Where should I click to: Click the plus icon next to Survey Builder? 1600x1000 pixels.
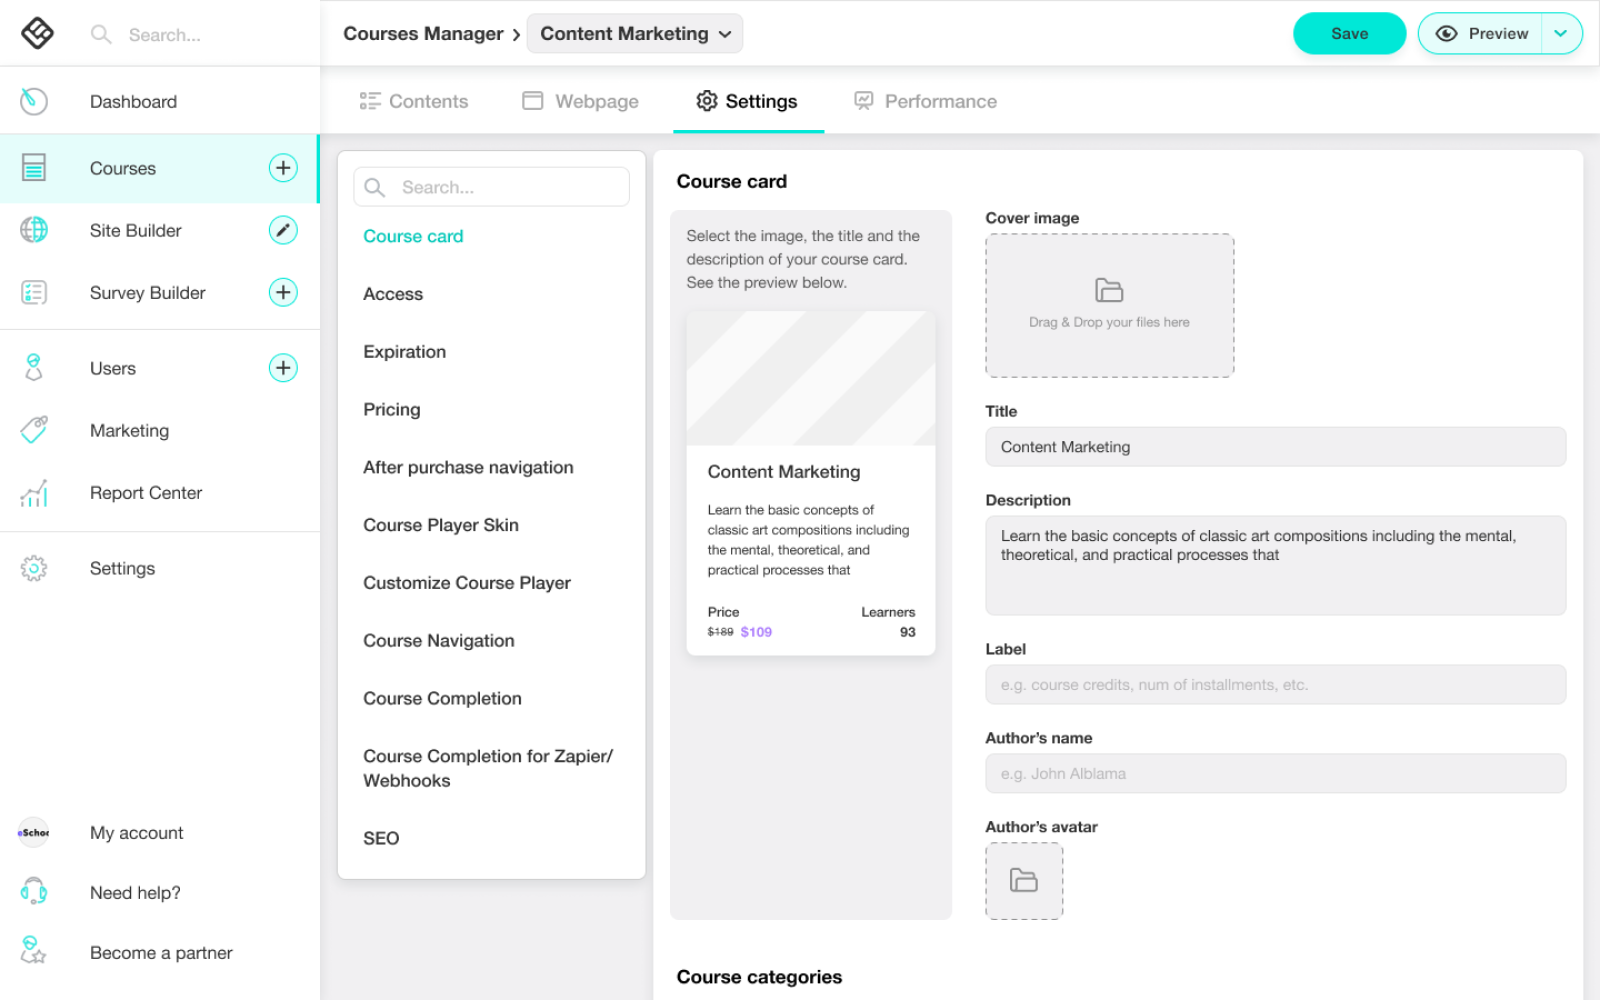(x=283, y=292)
